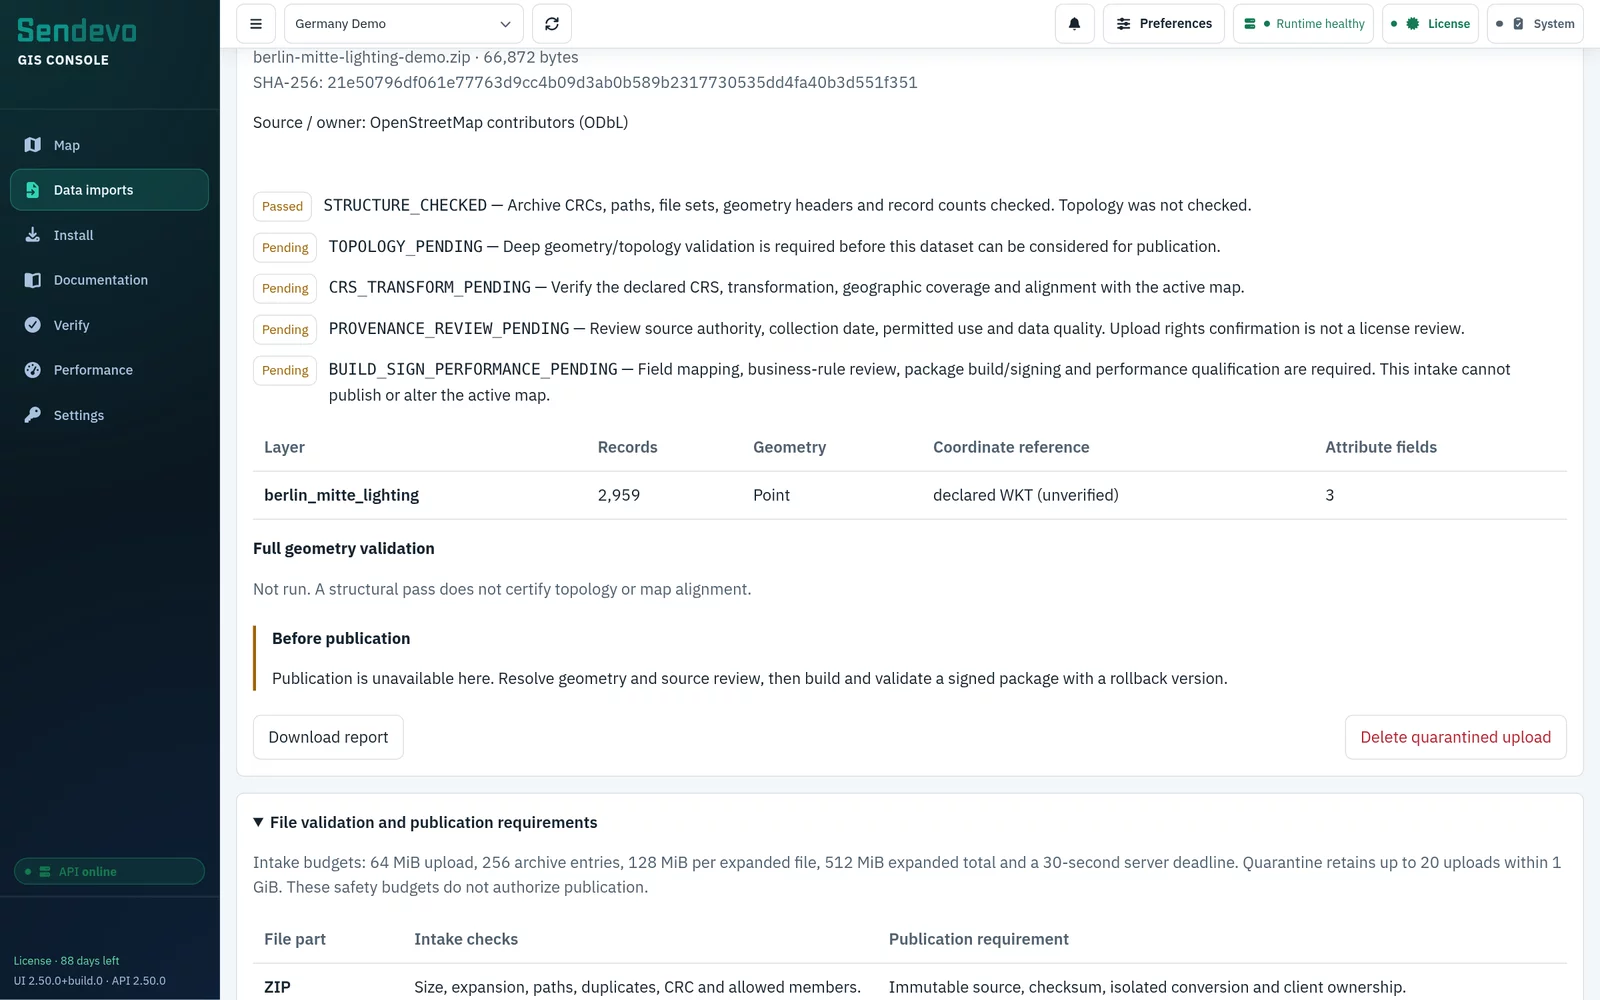
Task: Click the berlin_mitte_lighting layer name
Action: 341,495
